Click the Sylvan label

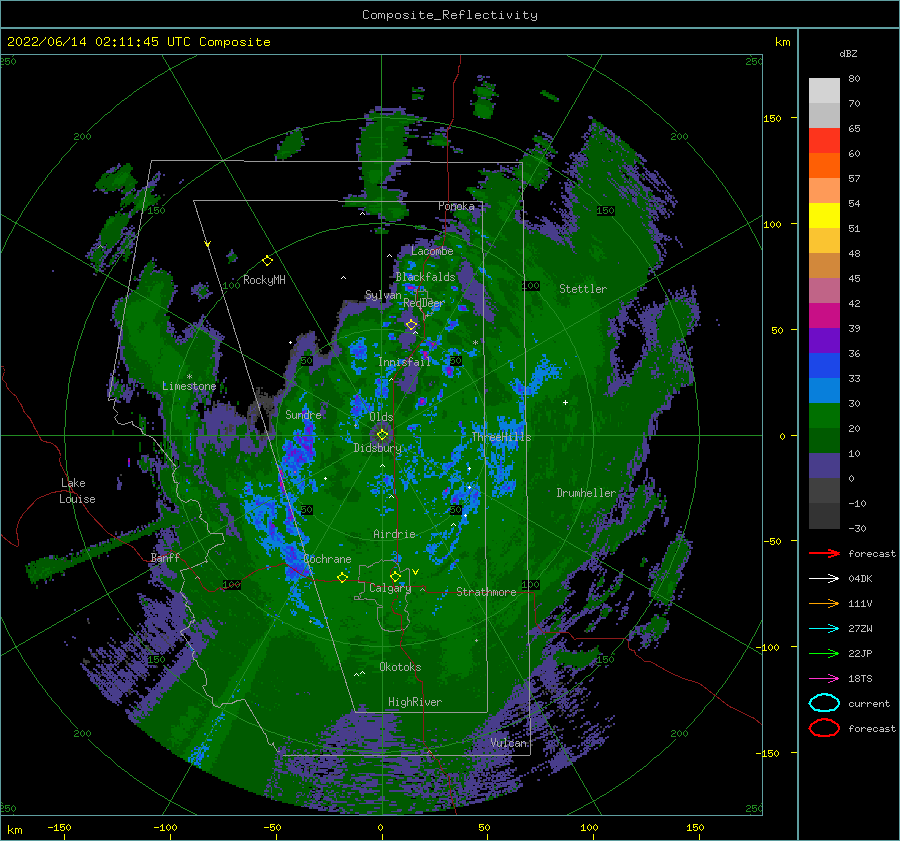pos(383,295)
